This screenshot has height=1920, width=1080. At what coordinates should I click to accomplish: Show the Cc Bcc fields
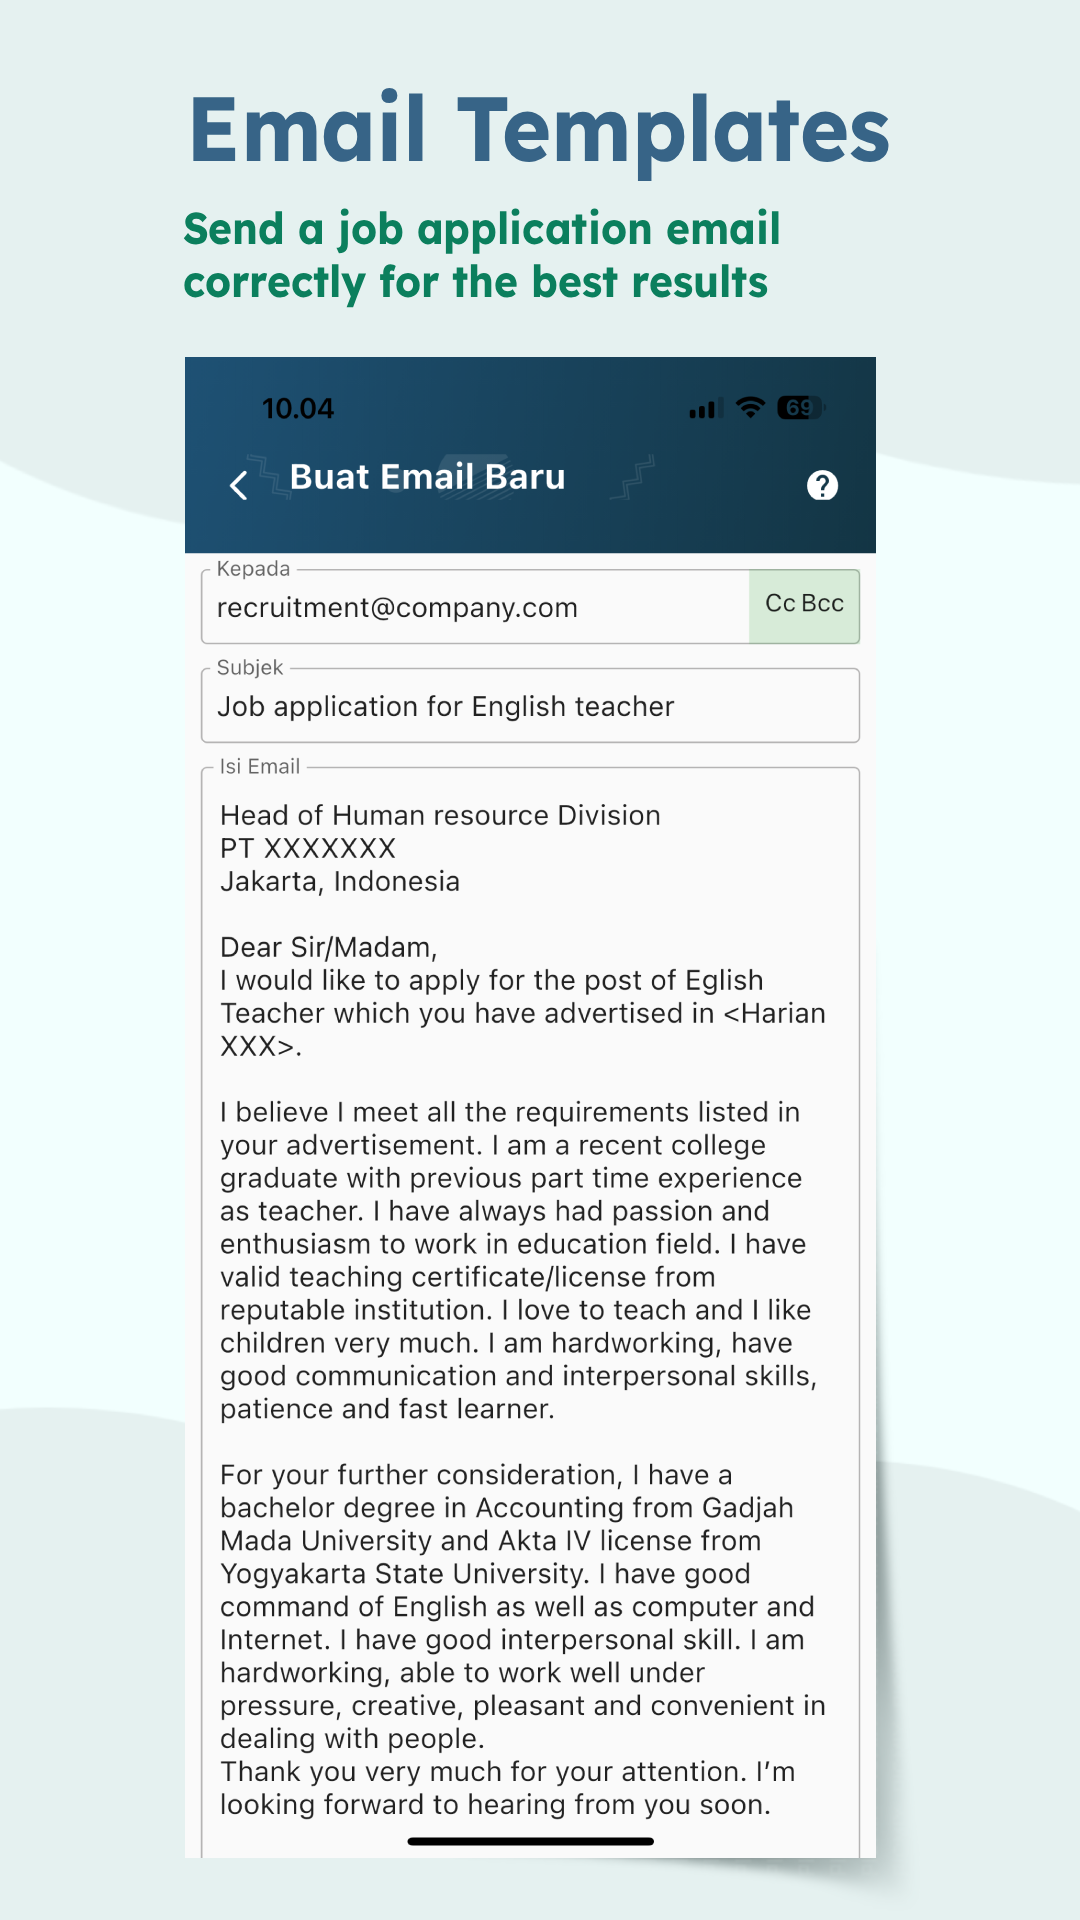804,604
